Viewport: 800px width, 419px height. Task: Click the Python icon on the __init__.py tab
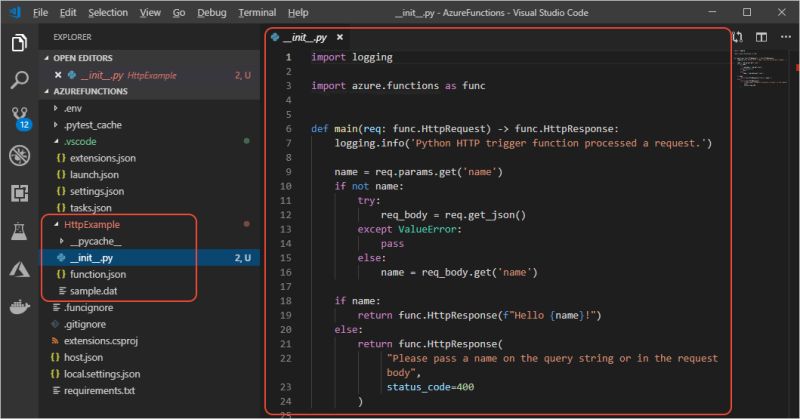pyautogui.click(x=276, y=37)
